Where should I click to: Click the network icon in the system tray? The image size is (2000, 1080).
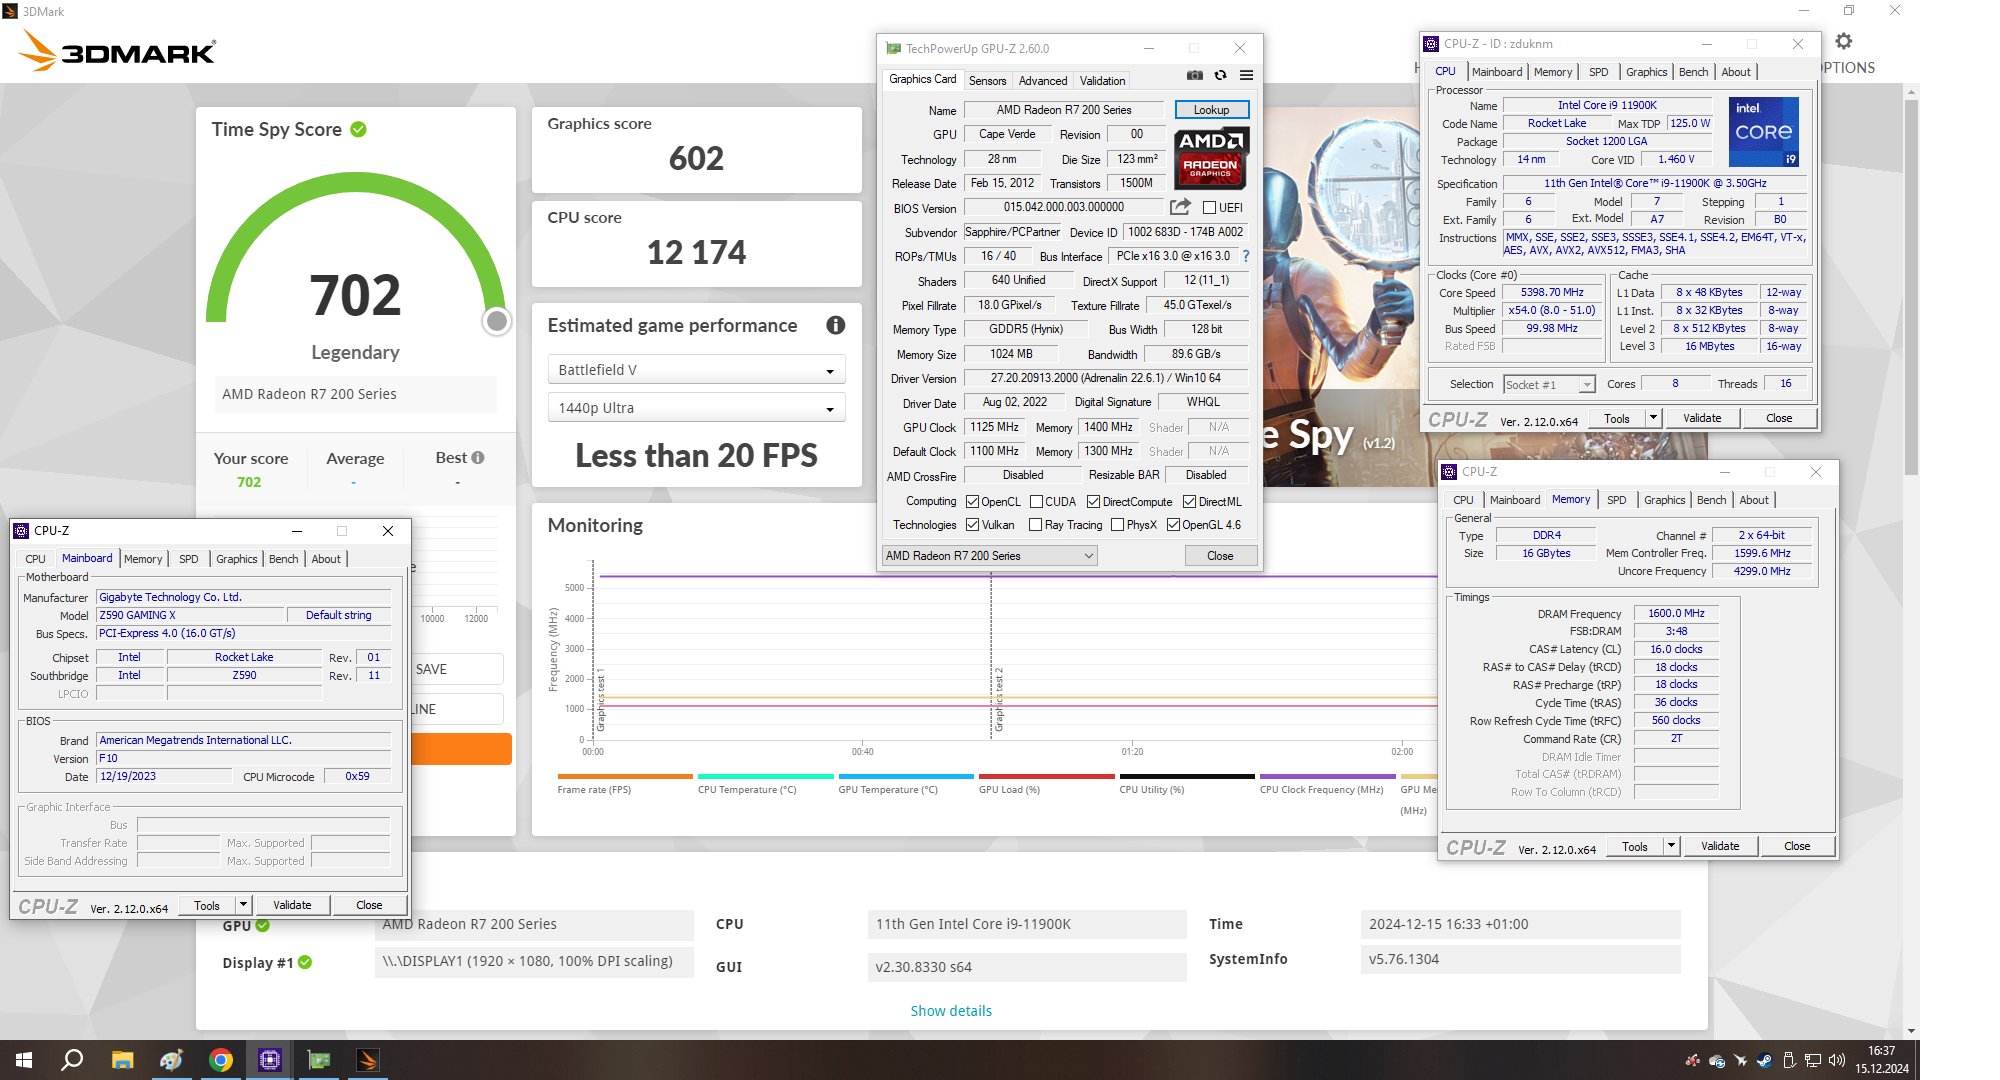(x=1813, y=1060)
